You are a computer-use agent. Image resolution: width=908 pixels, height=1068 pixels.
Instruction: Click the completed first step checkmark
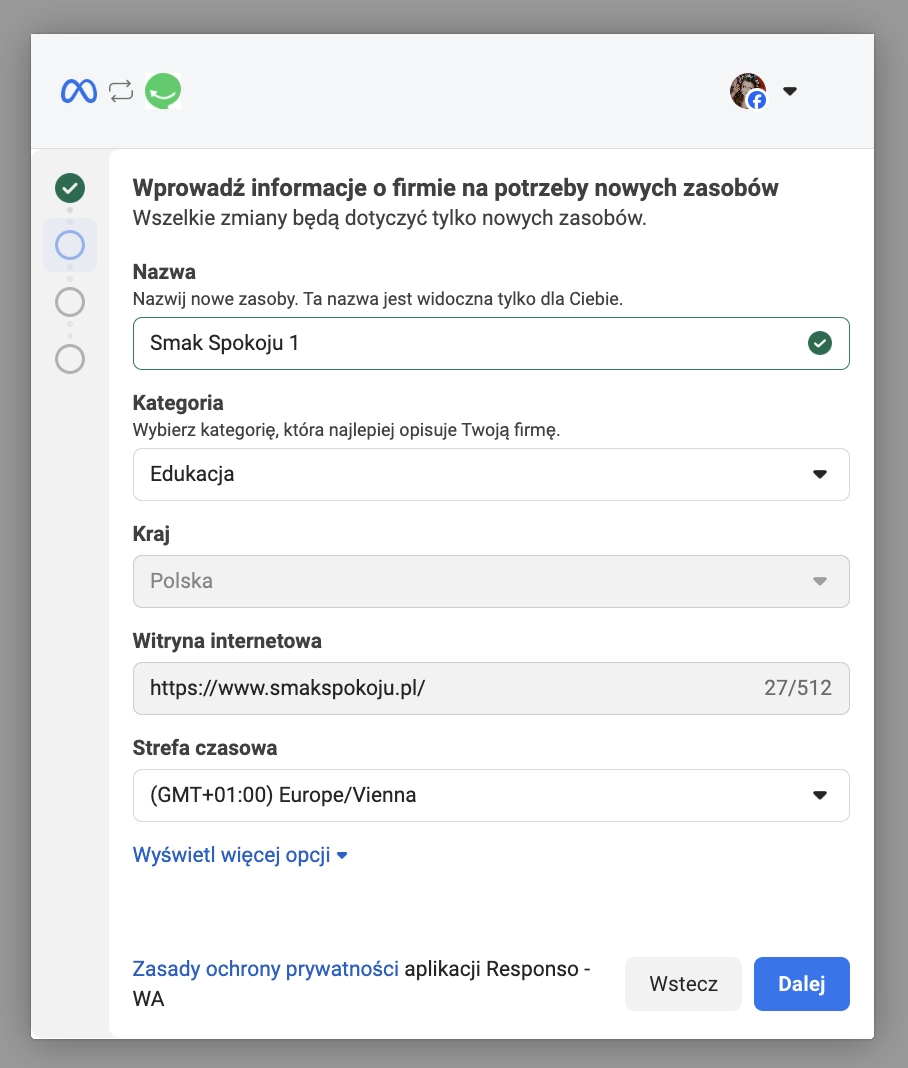[x=70, y=187]
